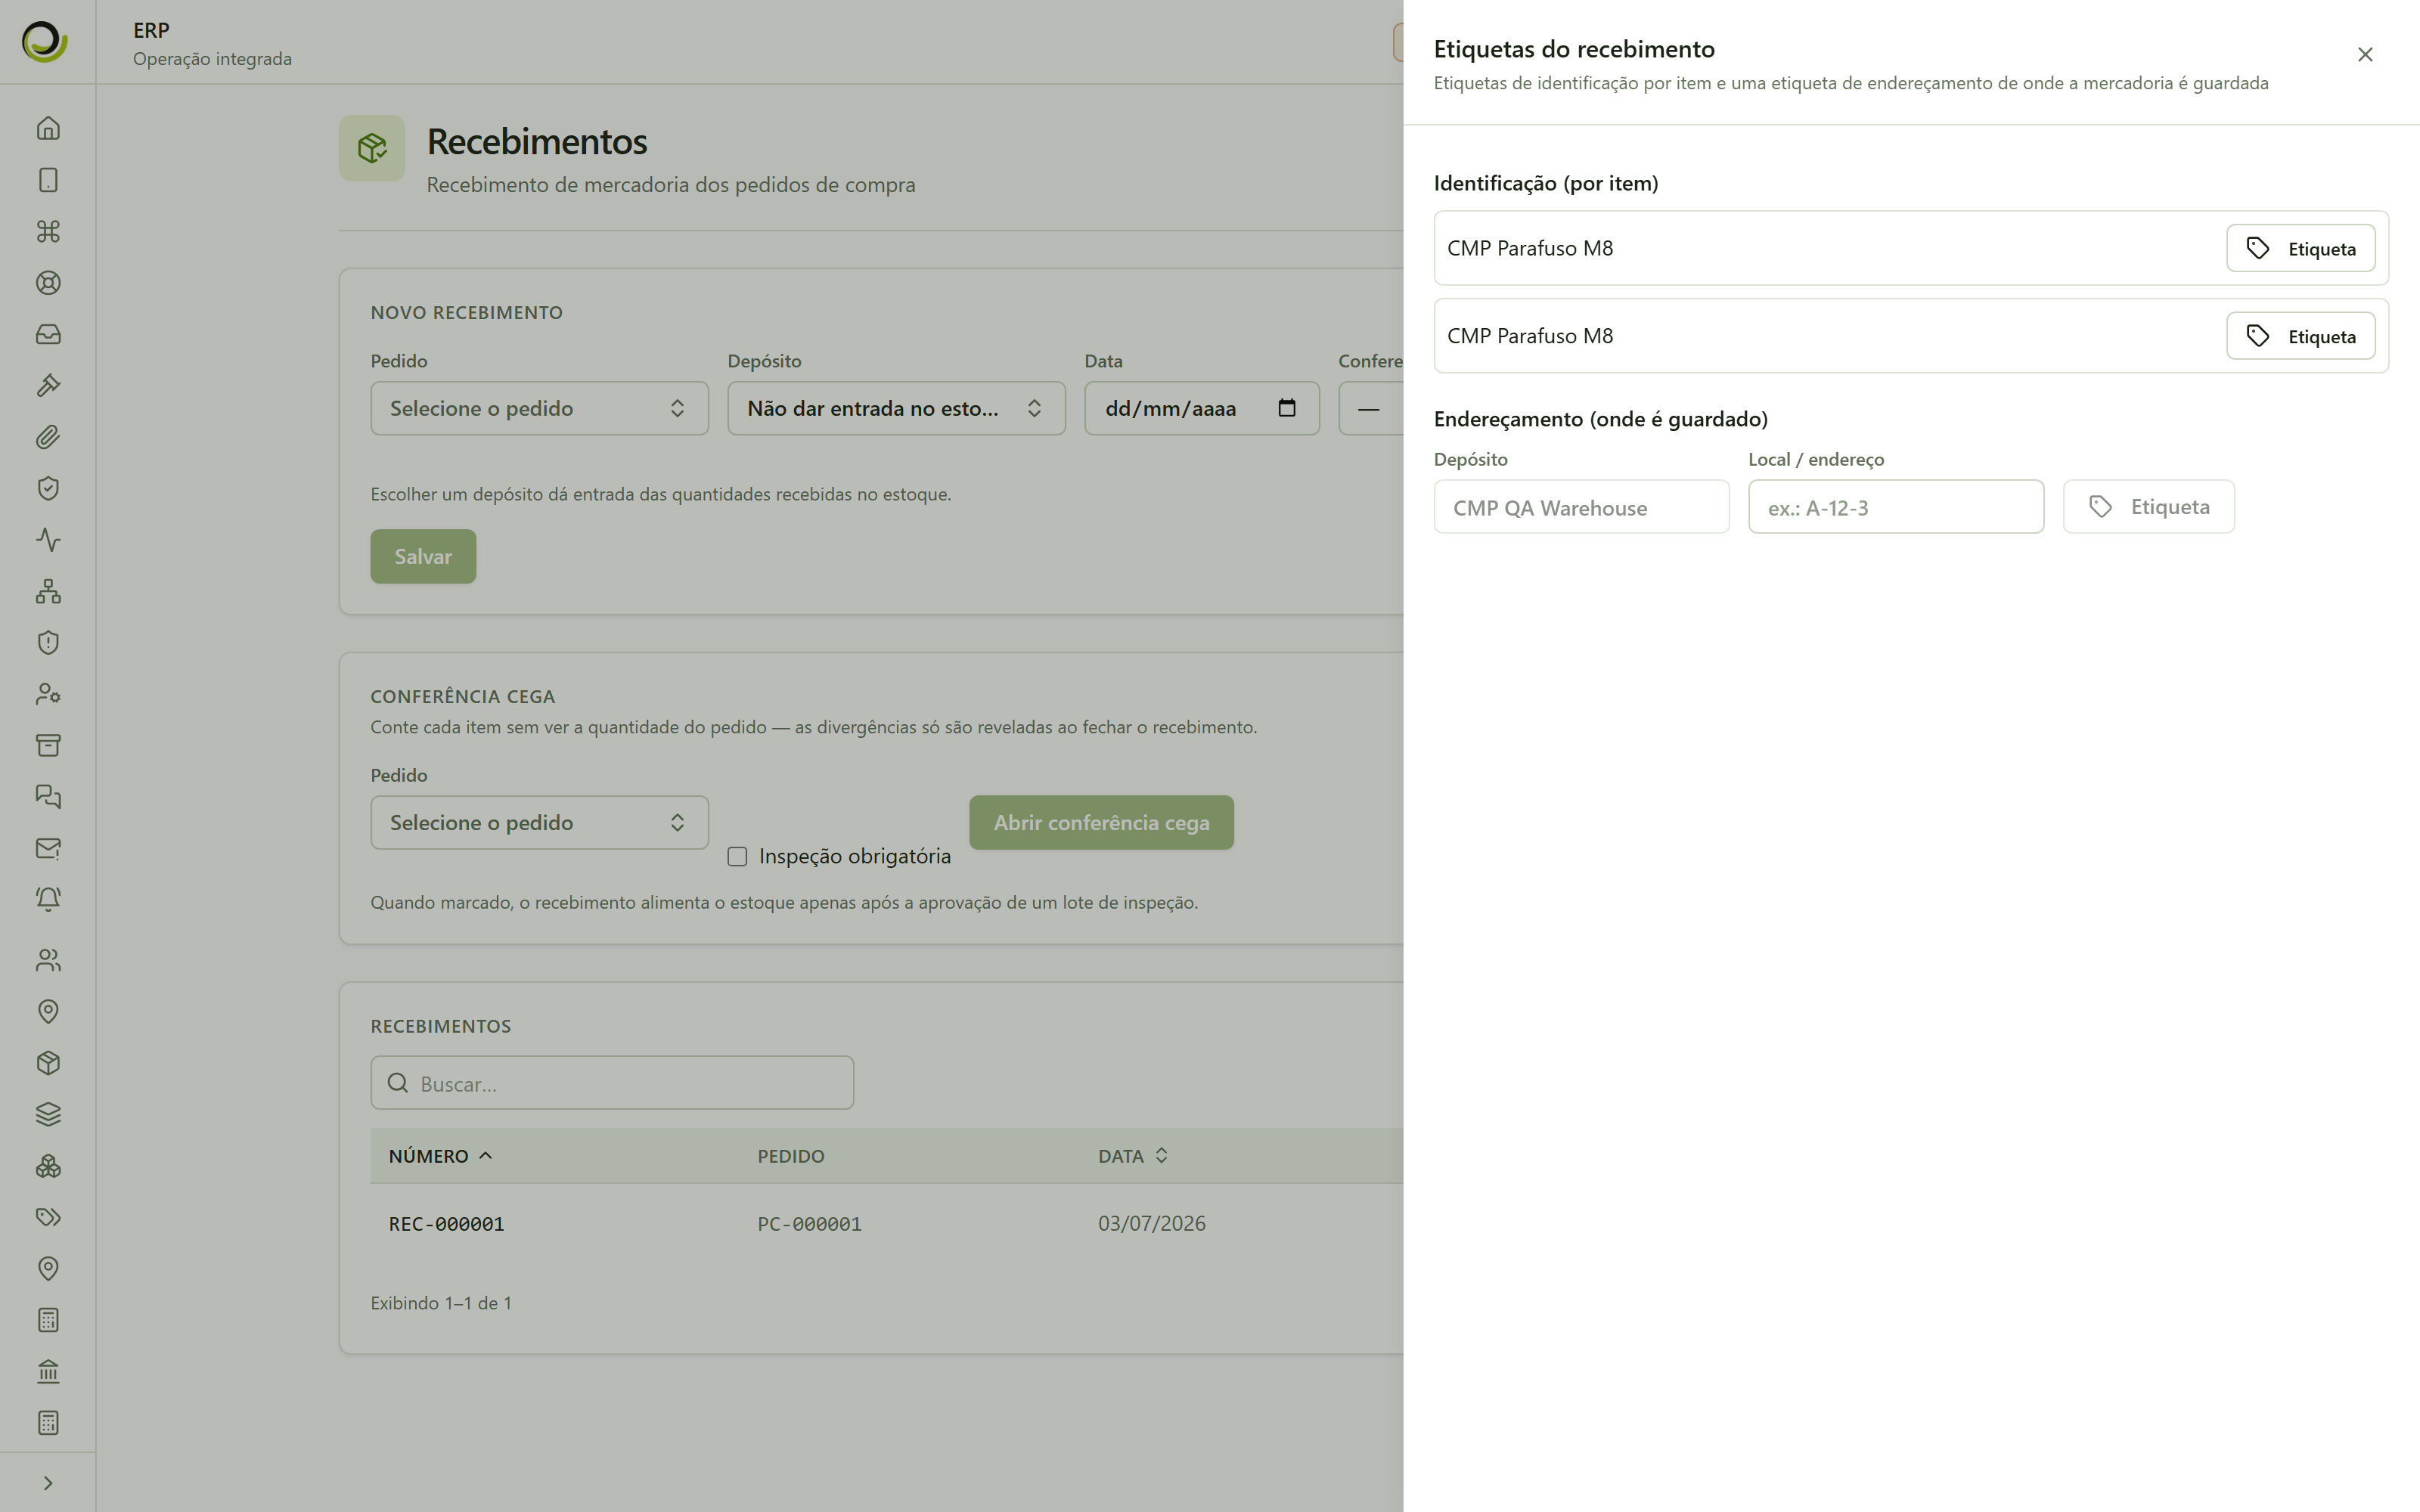Image resolution: width=2420 pixels, height=1512 pixels.
Task: Click the map pin icon below the users icon
Action: pos(48,1012)
